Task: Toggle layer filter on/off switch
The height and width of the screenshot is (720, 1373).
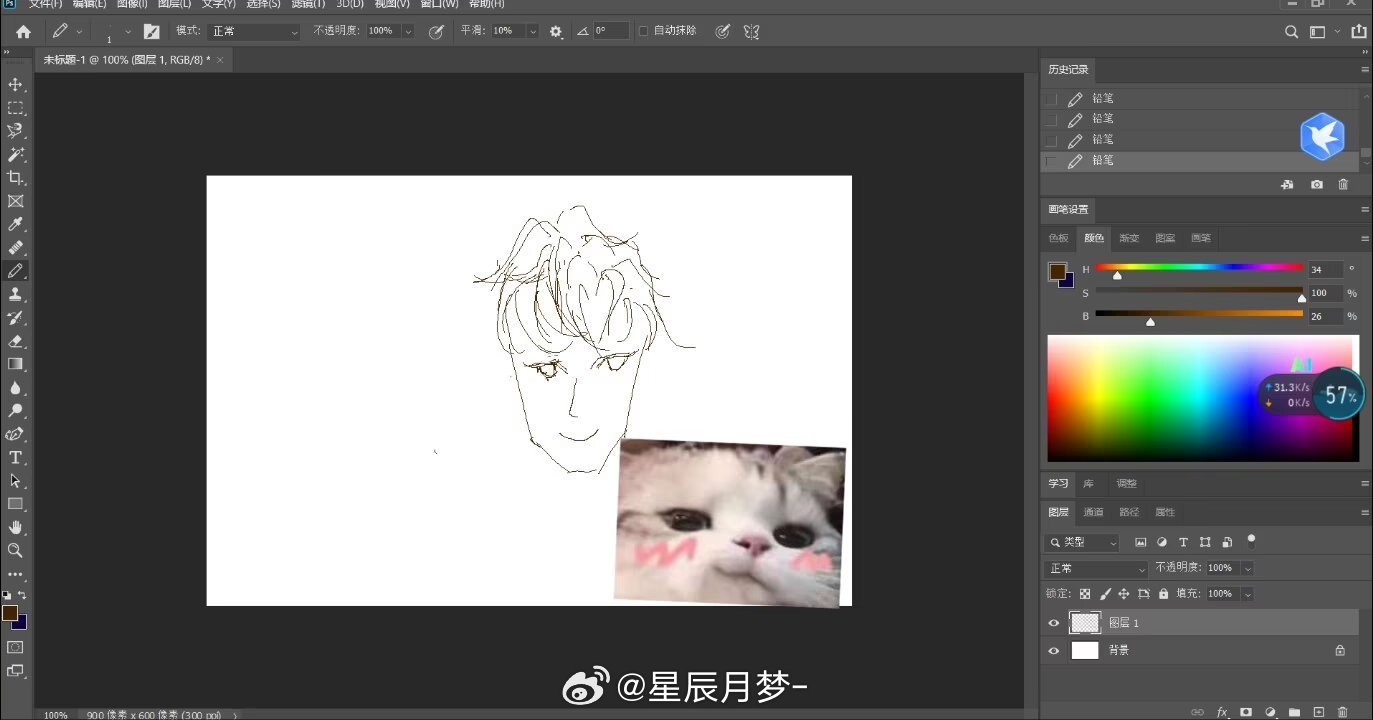Action: click(1250, 541)
